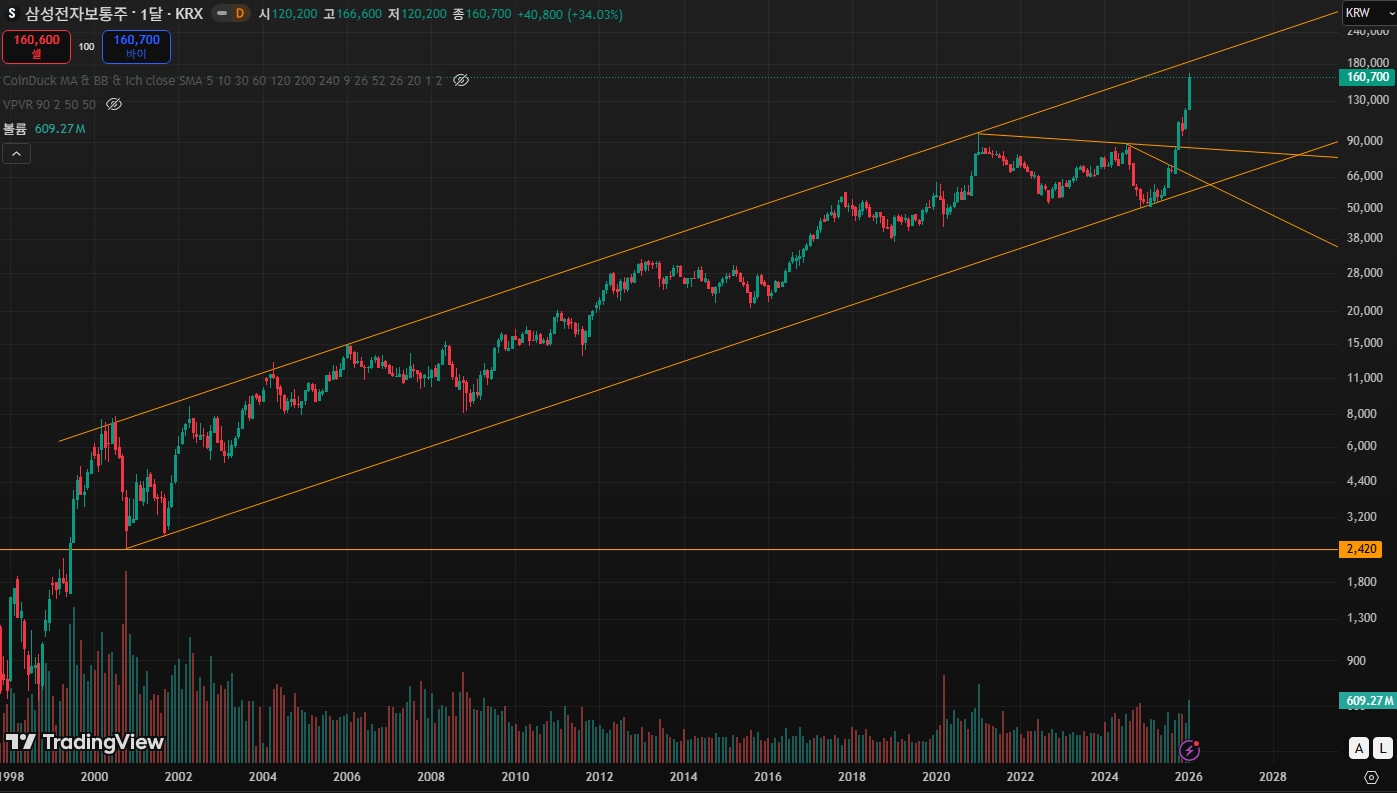The height and width of the screenshot is (793, 1397).
Task: Click the close price value after 종
Action: pyautogui.click(x=489, y=14)
